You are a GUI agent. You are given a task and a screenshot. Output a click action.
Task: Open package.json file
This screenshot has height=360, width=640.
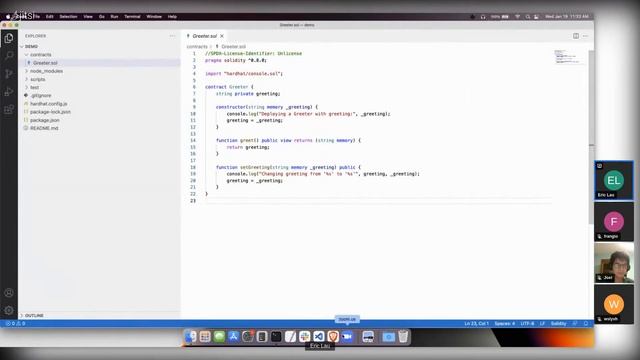click(x=100, y=120)
